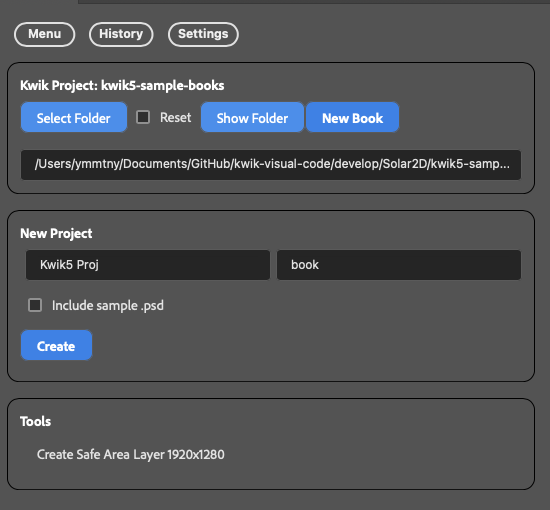Focus the project folder path field
The height and width of the screenshot is (510, 550).
coord(271,165)
